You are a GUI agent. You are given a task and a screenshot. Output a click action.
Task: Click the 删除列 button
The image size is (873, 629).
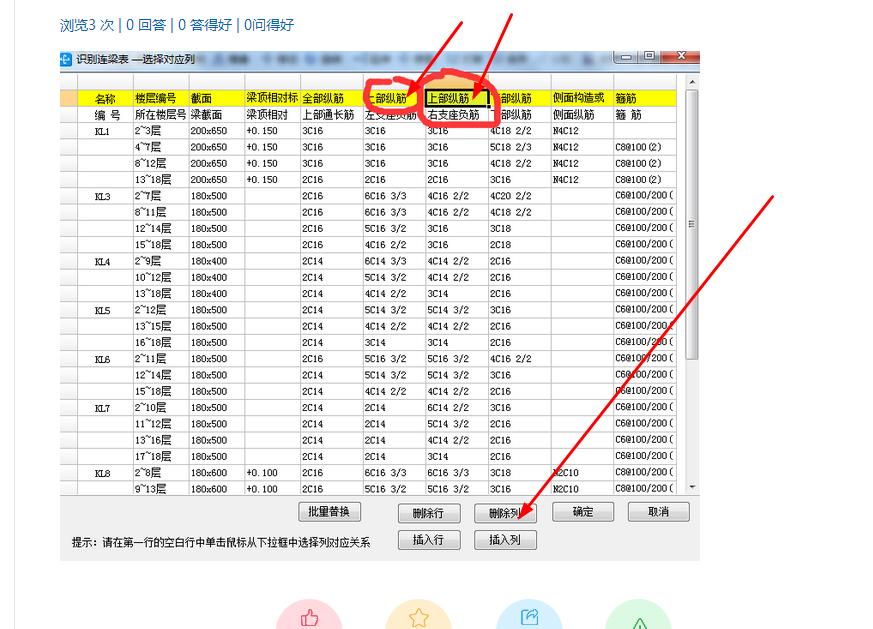pyautogui.click(x=505, y=513)
